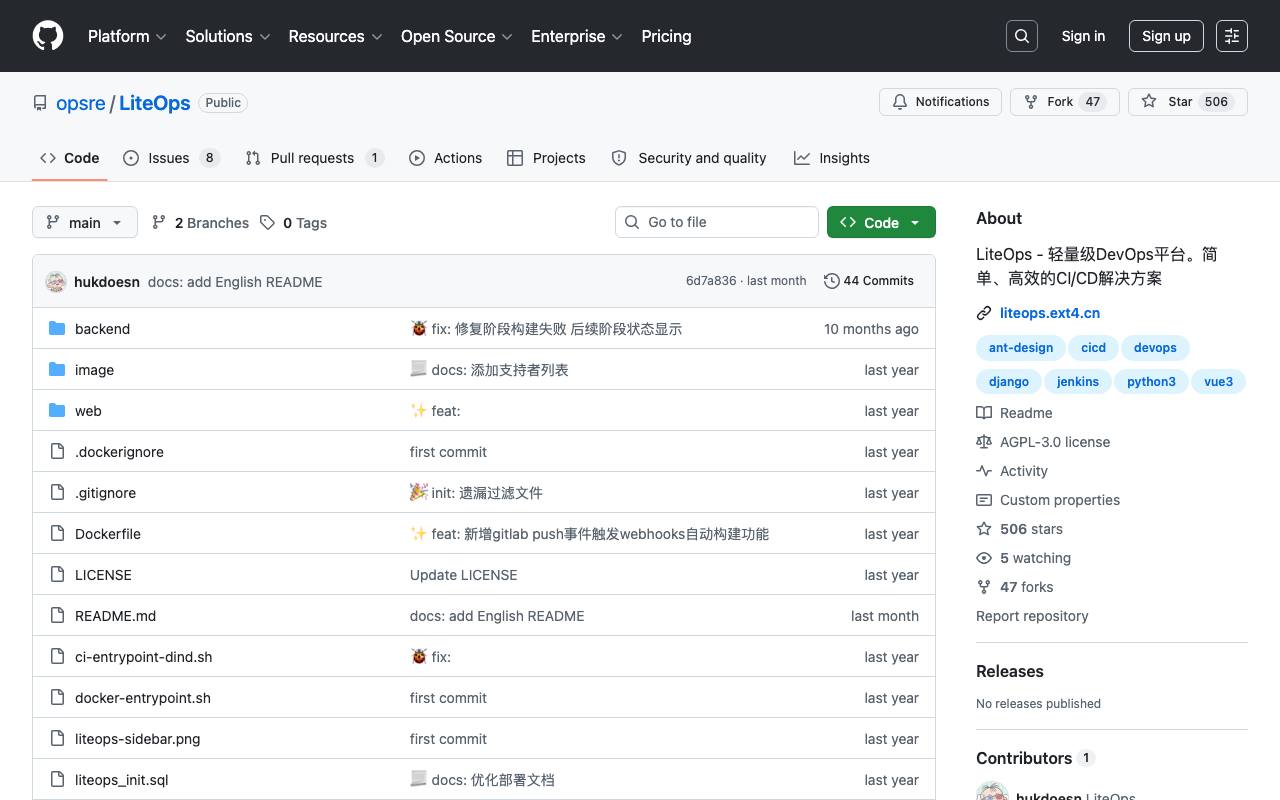Switch to the Insights tab

[x=832, y=158]
